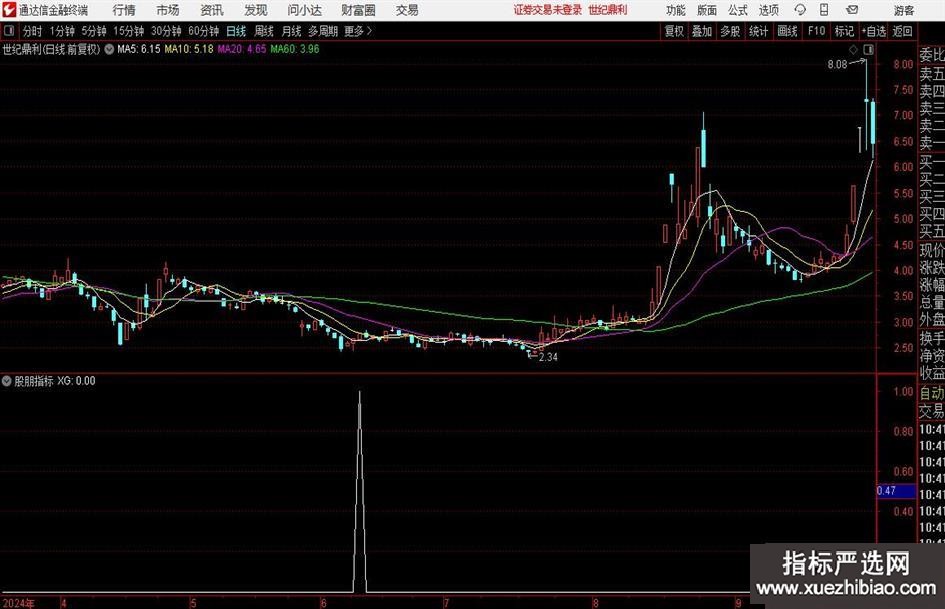This screenshot has width=945, height=609.
Task: Switch to 30分钟 period tab
Action: (166, 31)
